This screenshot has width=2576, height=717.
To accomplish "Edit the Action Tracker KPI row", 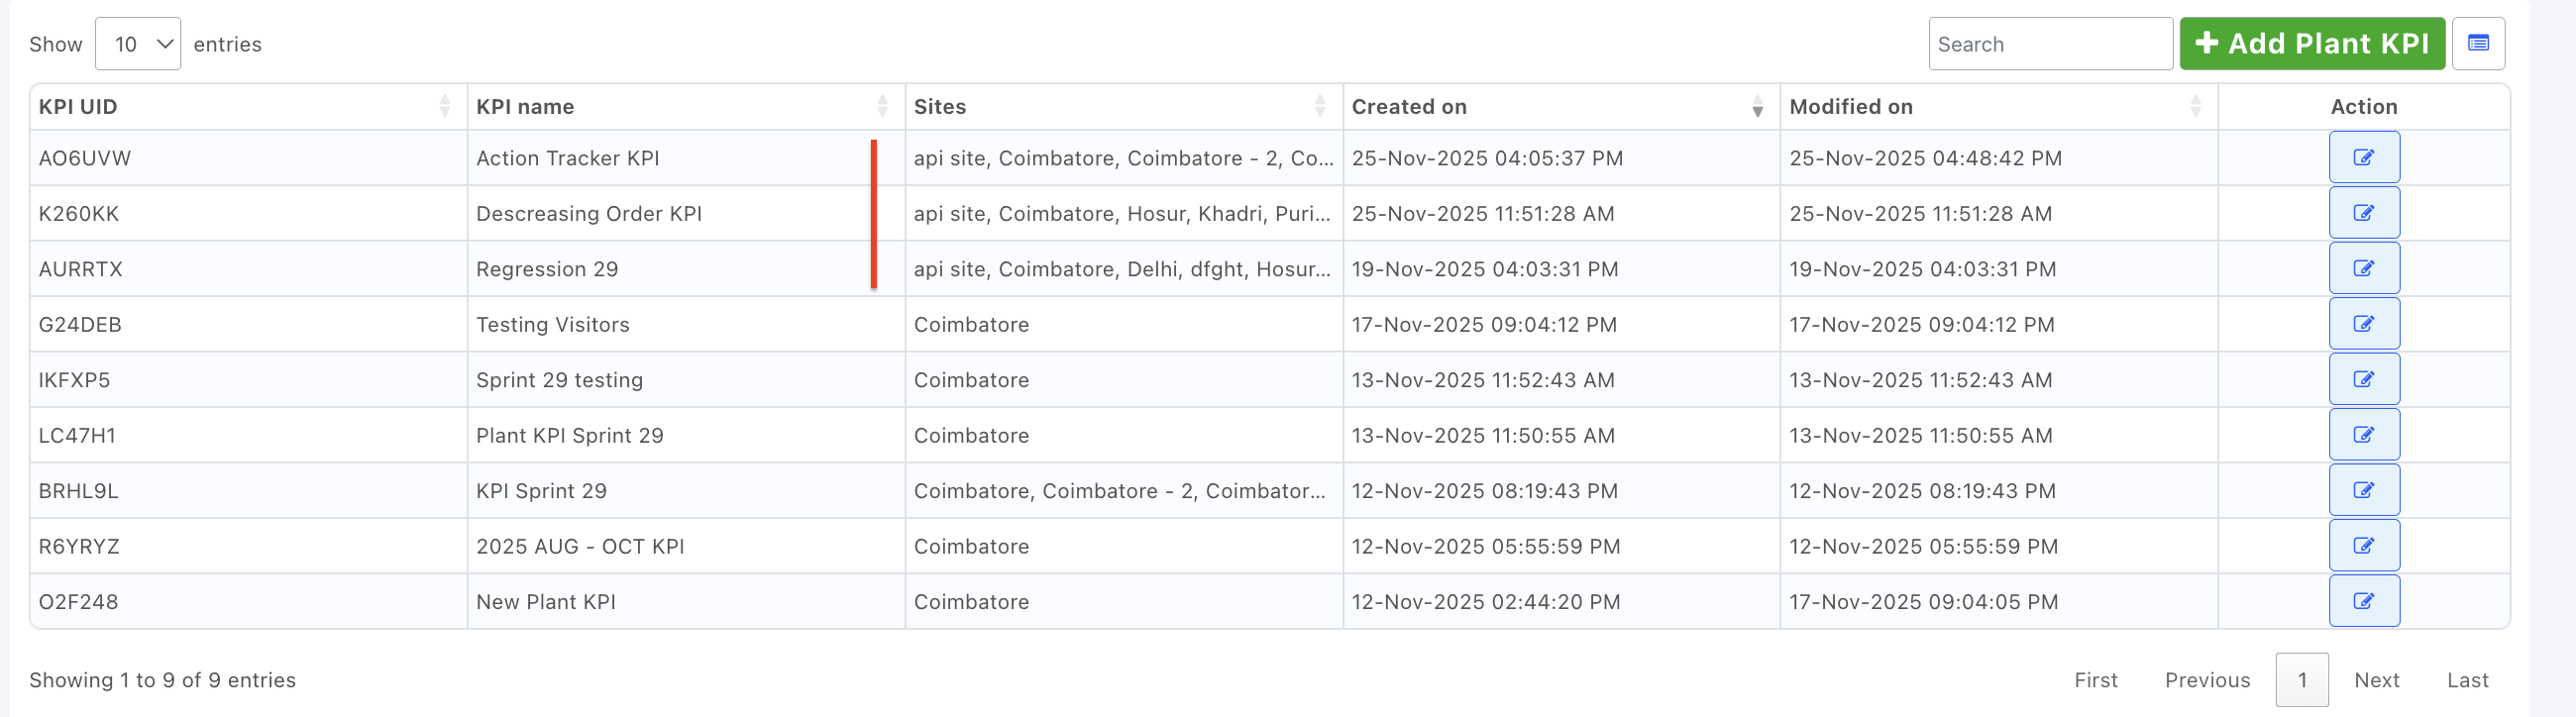I will 2363,158.
